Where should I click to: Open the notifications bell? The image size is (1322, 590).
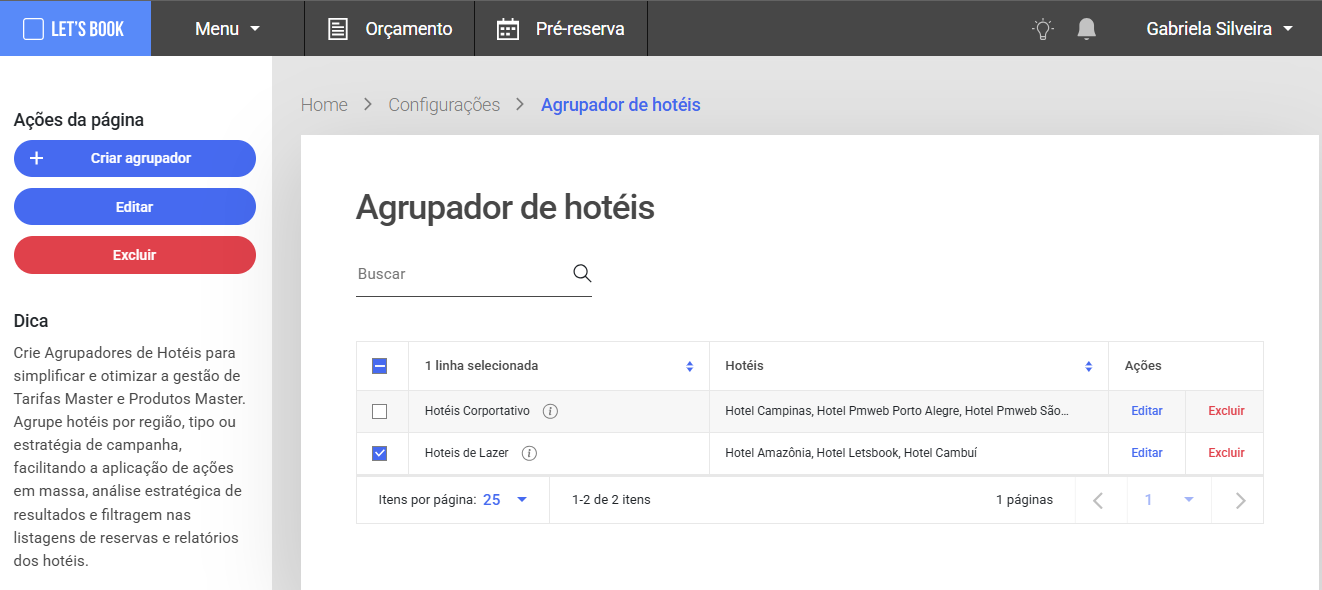coord(1087,29)
